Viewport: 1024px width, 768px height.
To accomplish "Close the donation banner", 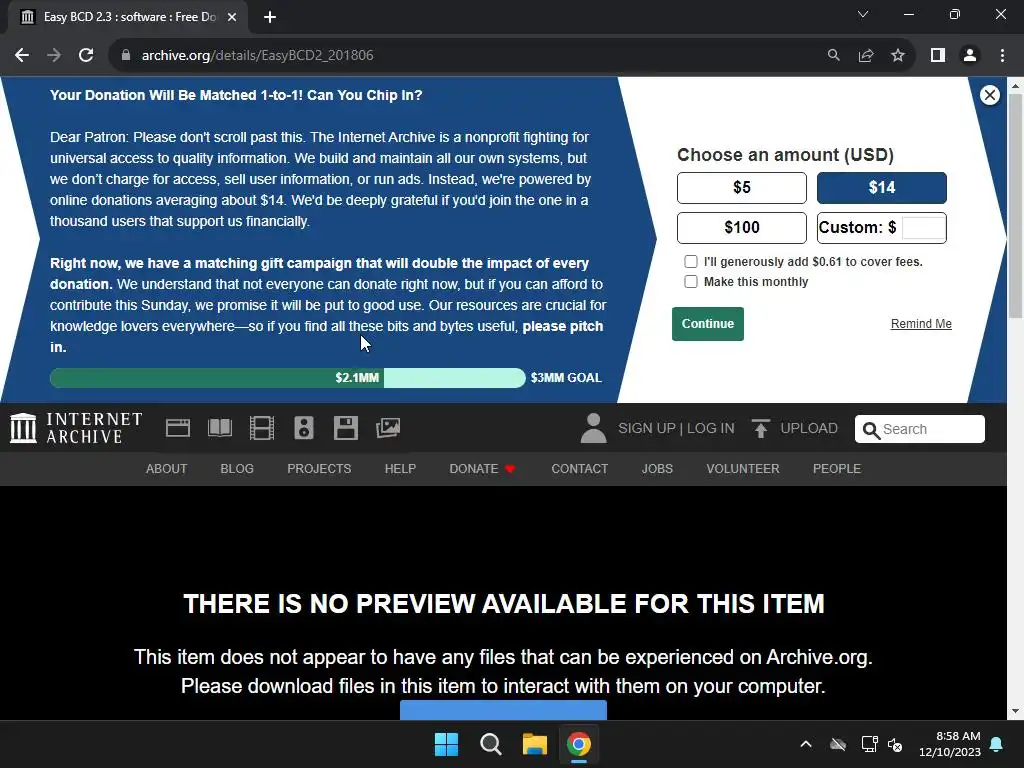I will [989, 95].
